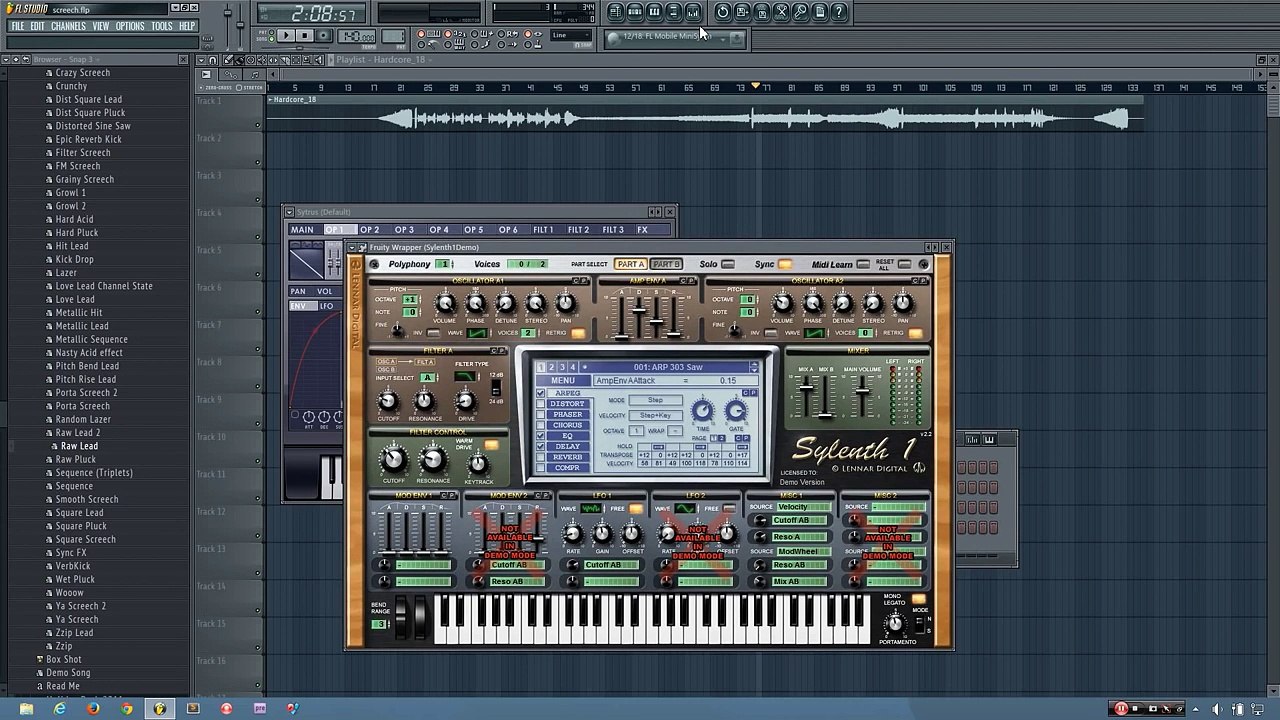This screenshot has height=720, width=1280.
Task: Open MISC 1 ModWheel source dropdown
Action: (803, 551)
